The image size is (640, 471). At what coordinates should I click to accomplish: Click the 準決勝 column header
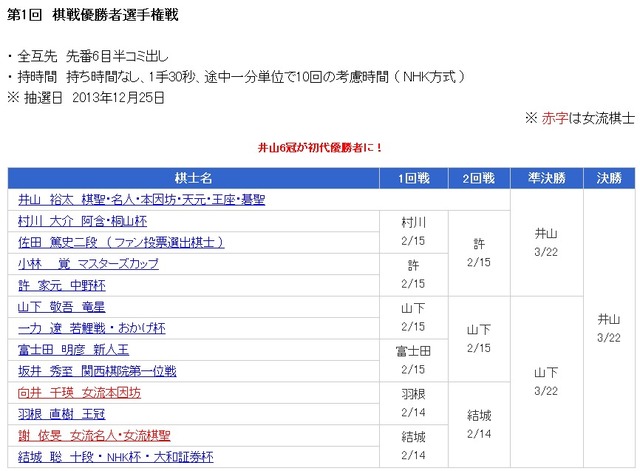tap(547, 178)
